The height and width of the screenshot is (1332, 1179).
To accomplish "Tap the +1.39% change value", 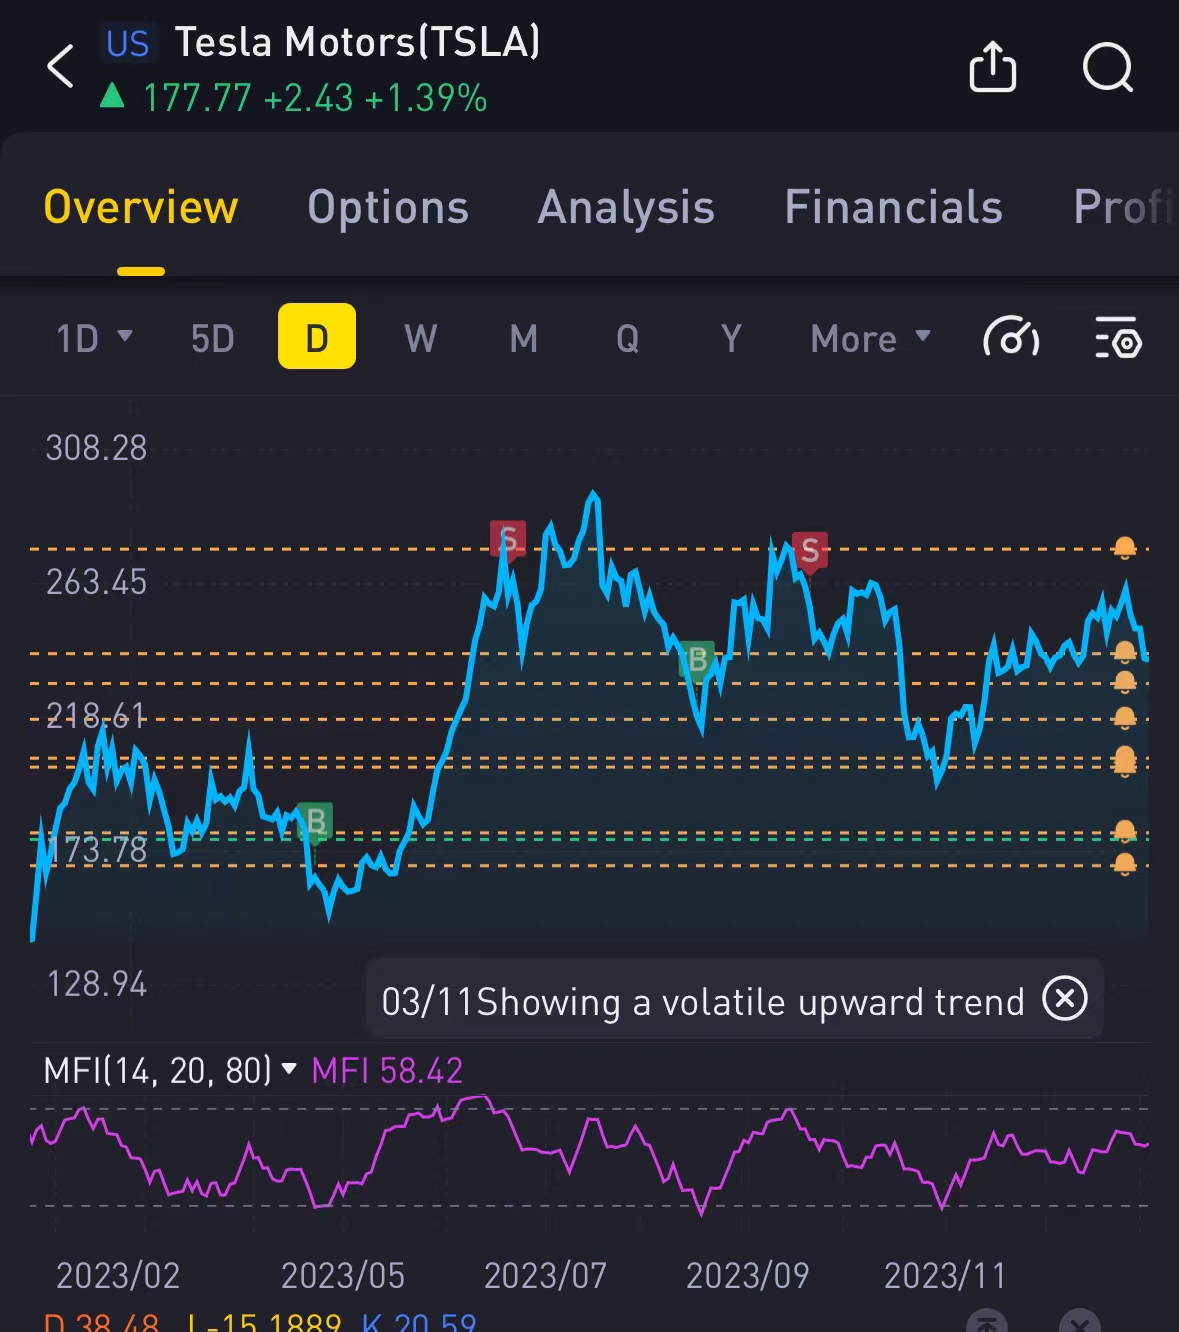I will point(426,98).
